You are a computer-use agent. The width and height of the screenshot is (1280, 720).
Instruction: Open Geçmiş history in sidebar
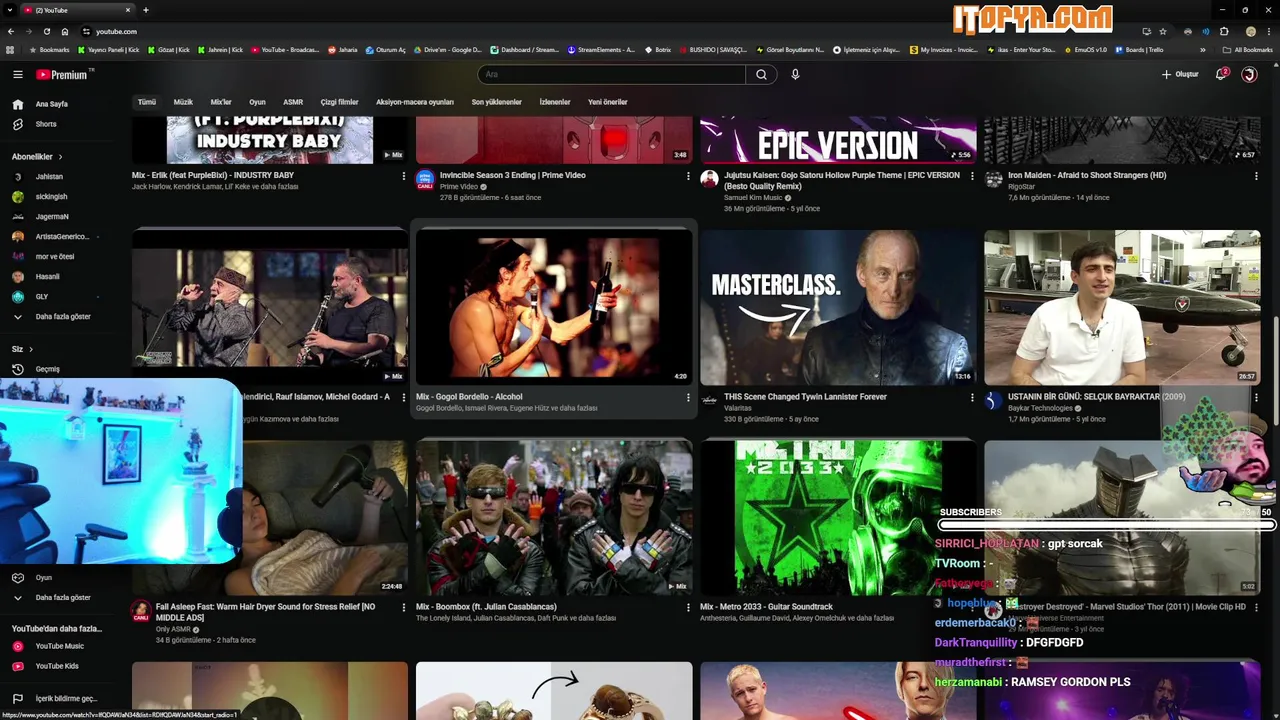[48, 369]
